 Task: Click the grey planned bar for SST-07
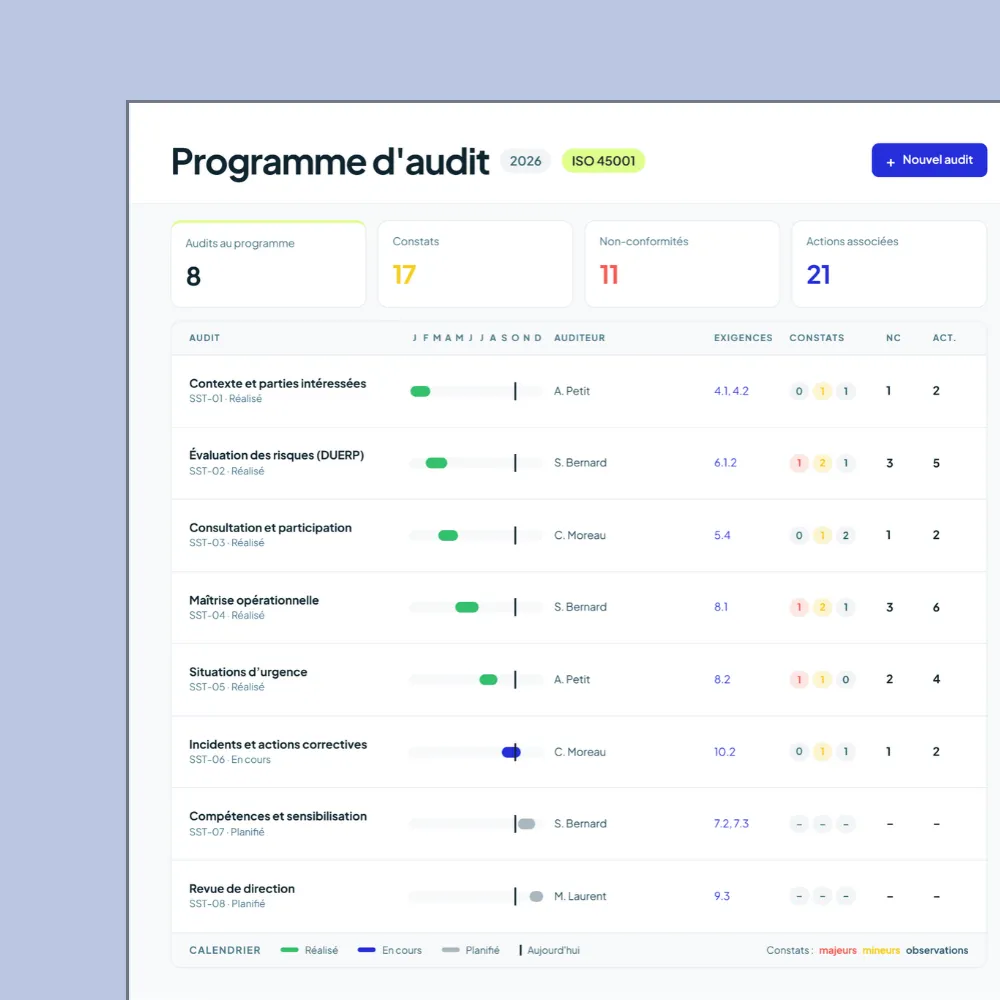point(527,824)
